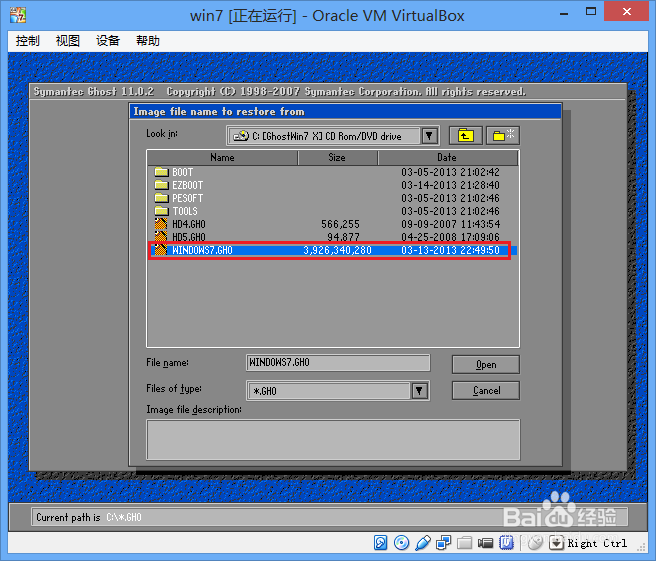Click the optical disc status icon
The image size is (656, 561).
(402, 543)
